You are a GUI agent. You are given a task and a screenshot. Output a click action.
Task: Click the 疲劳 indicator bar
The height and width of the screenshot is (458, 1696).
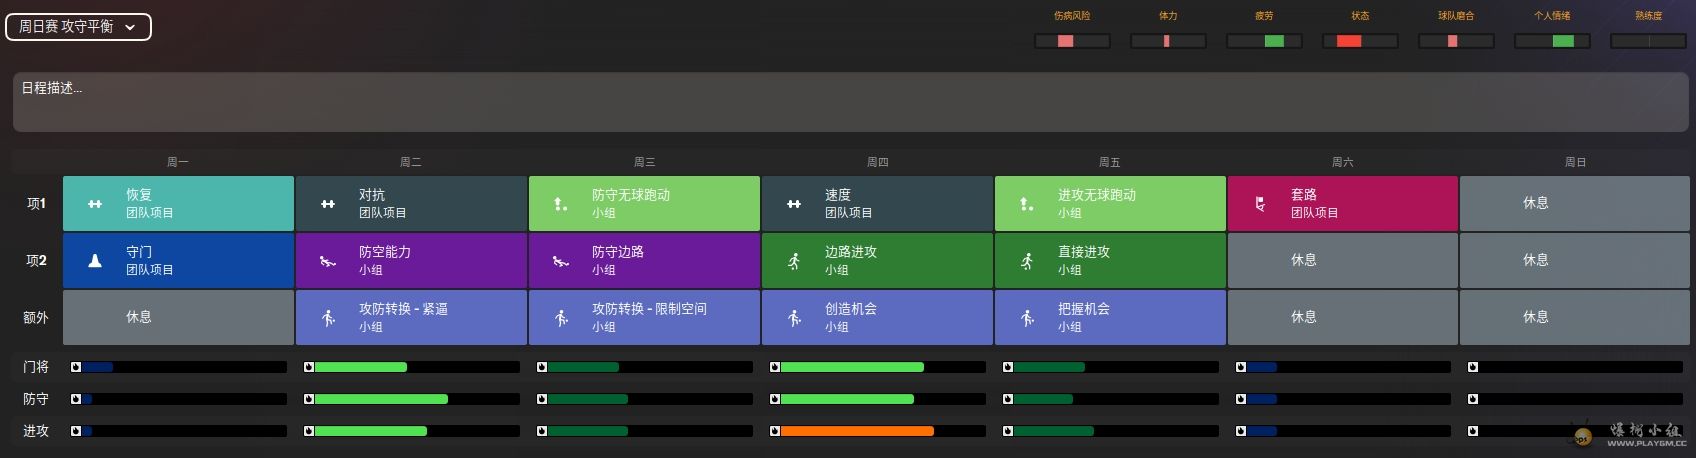[x=1264, y=41]
